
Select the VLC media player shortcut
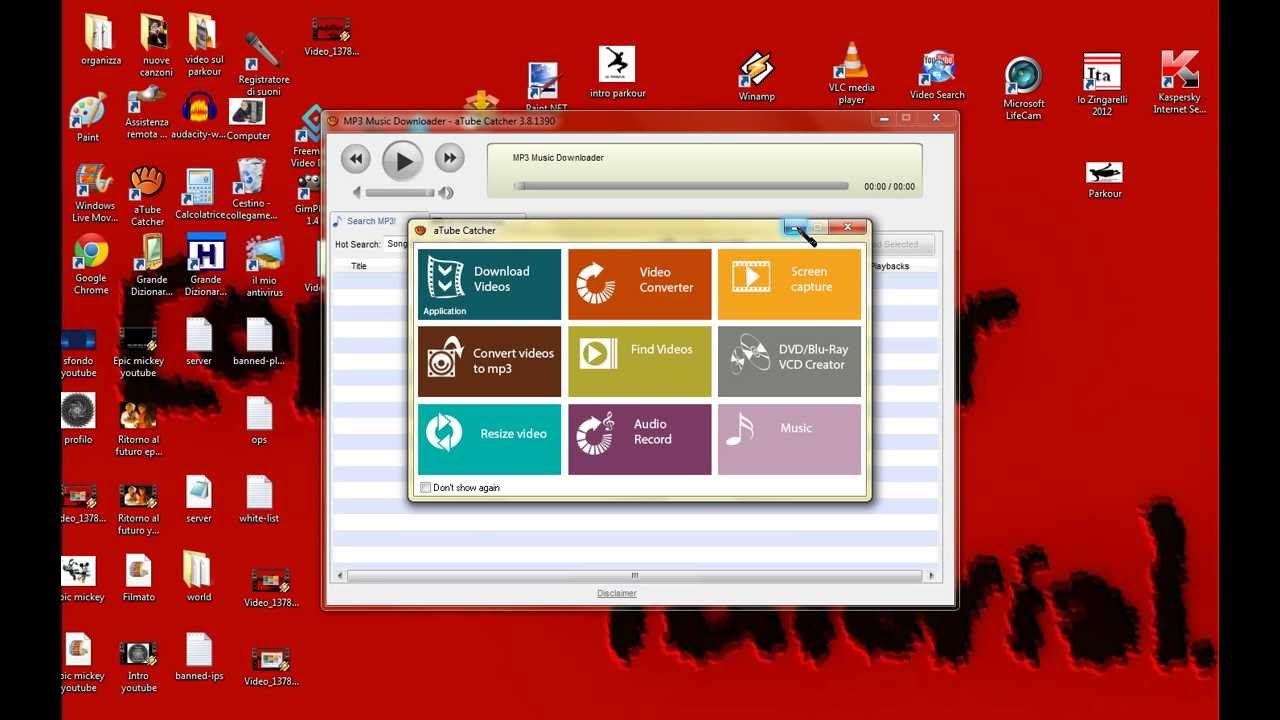pyautogui.click(x=851, y=73)
